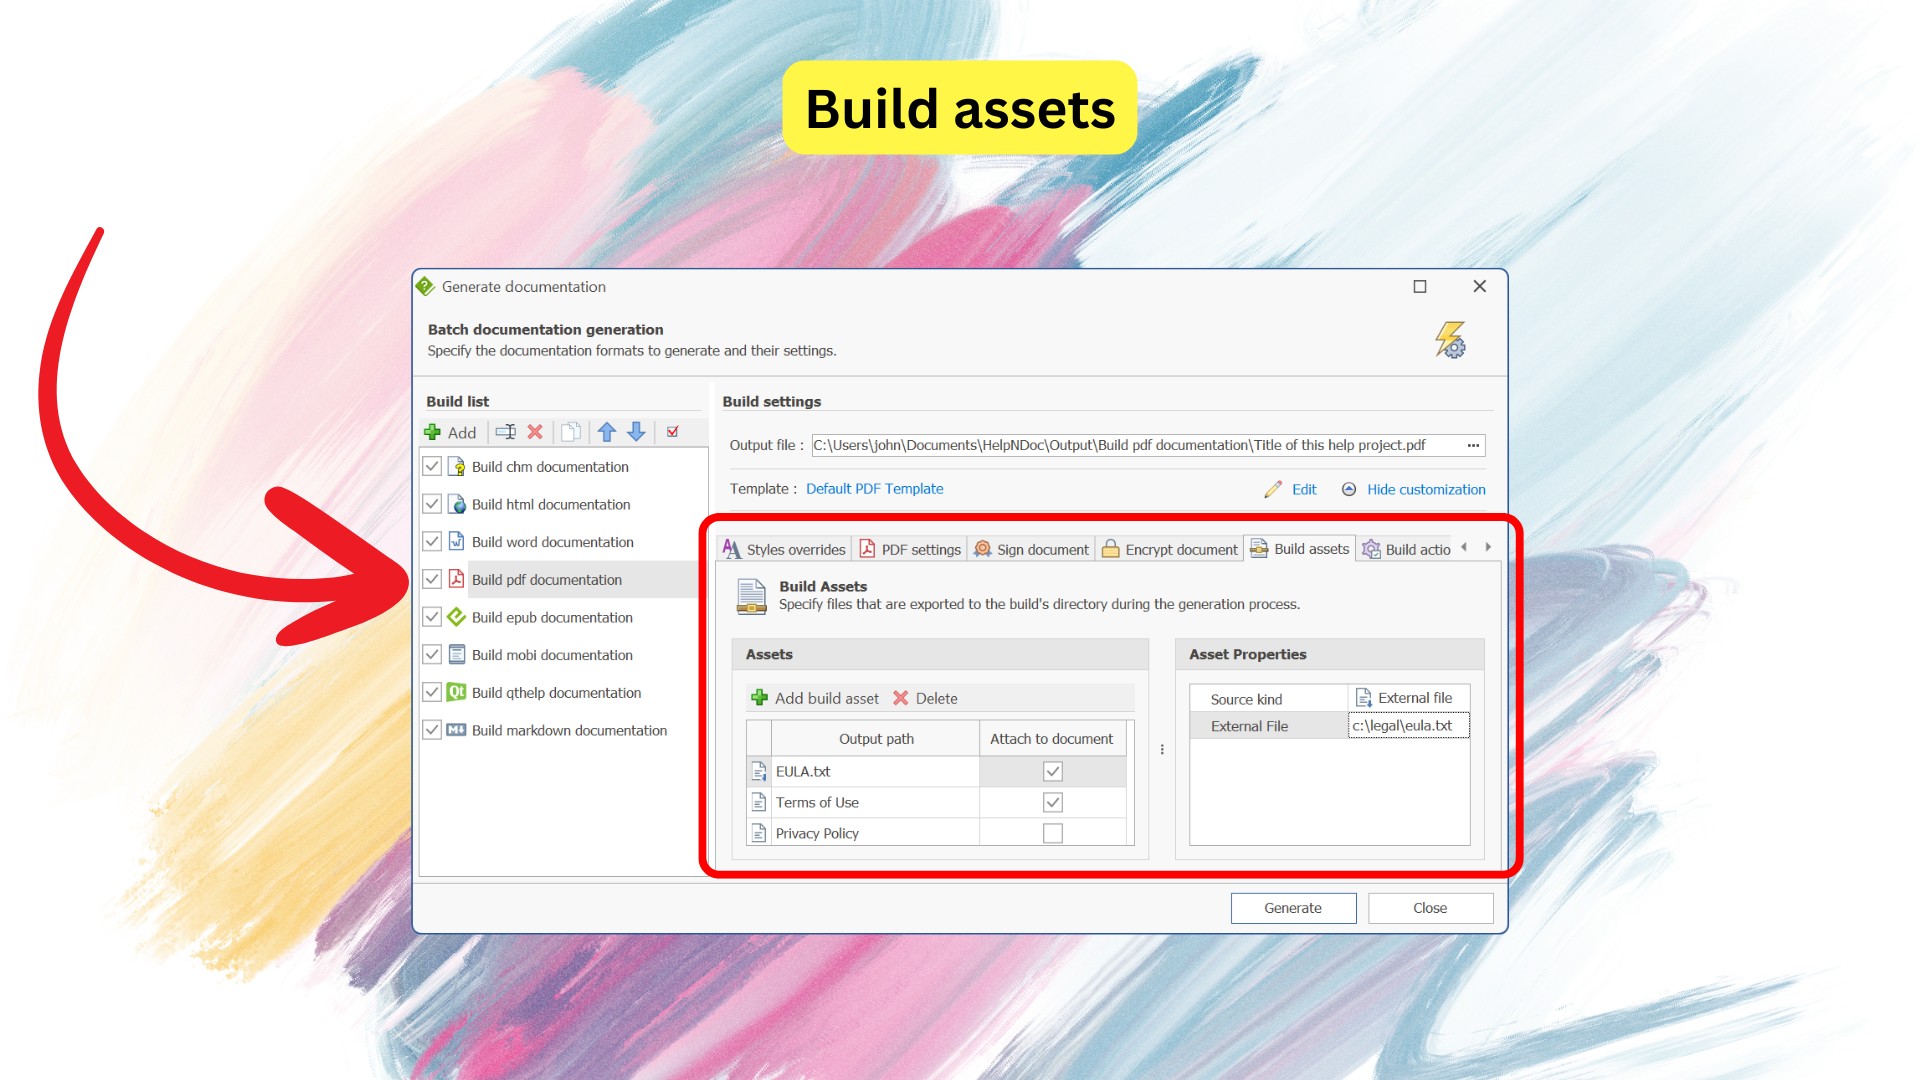
Task: Toggle Build markdown documentation checkbox
Action: [432, 730]
